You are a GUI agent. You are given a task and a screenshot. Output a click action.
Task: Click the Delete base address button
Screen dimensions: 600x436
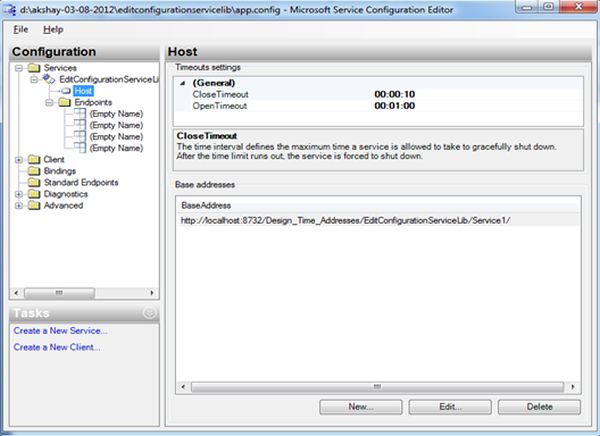(x=539, y=407)
